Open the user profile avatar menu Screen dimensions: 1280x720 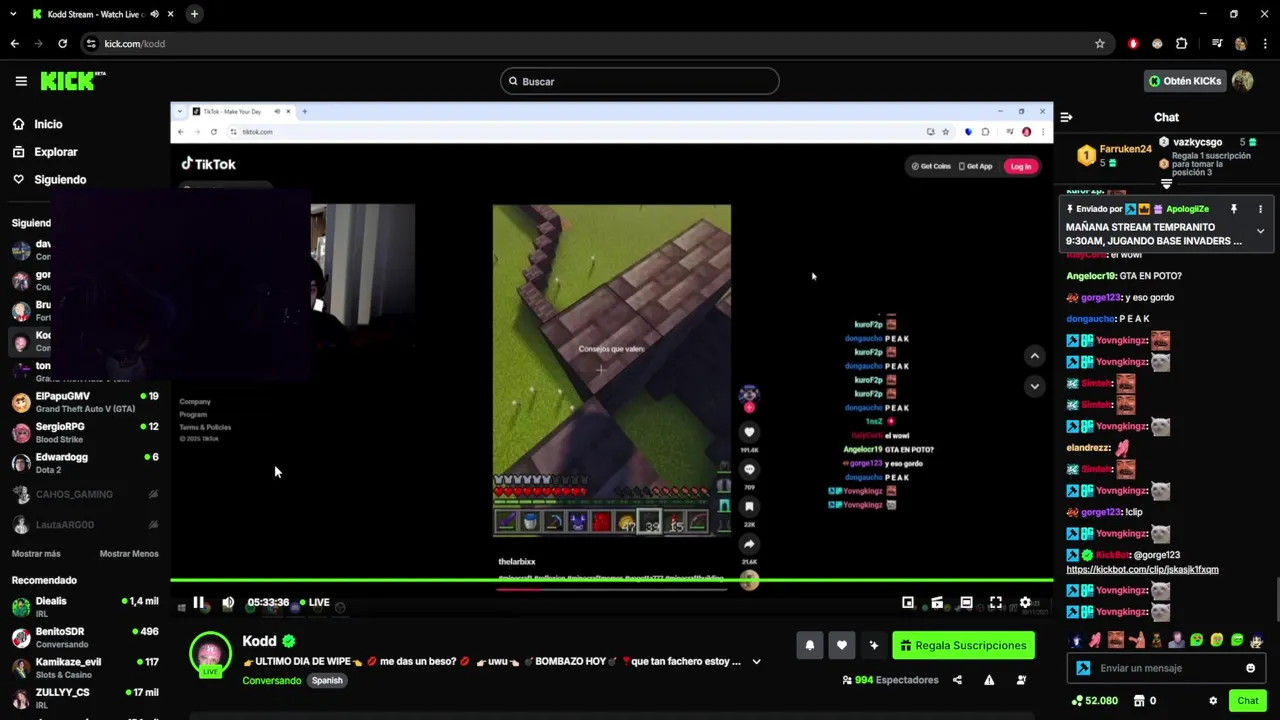point(1243,81)
